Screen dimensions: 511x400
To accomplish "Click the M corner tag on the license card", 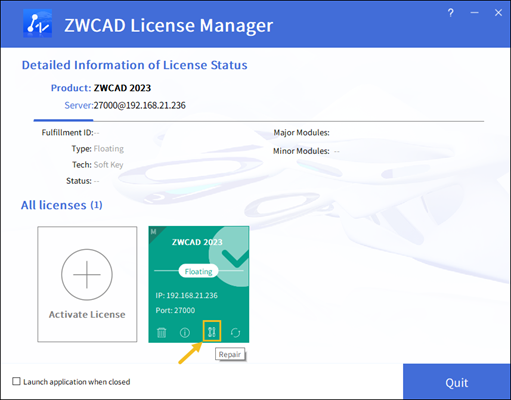I will 153,232.
